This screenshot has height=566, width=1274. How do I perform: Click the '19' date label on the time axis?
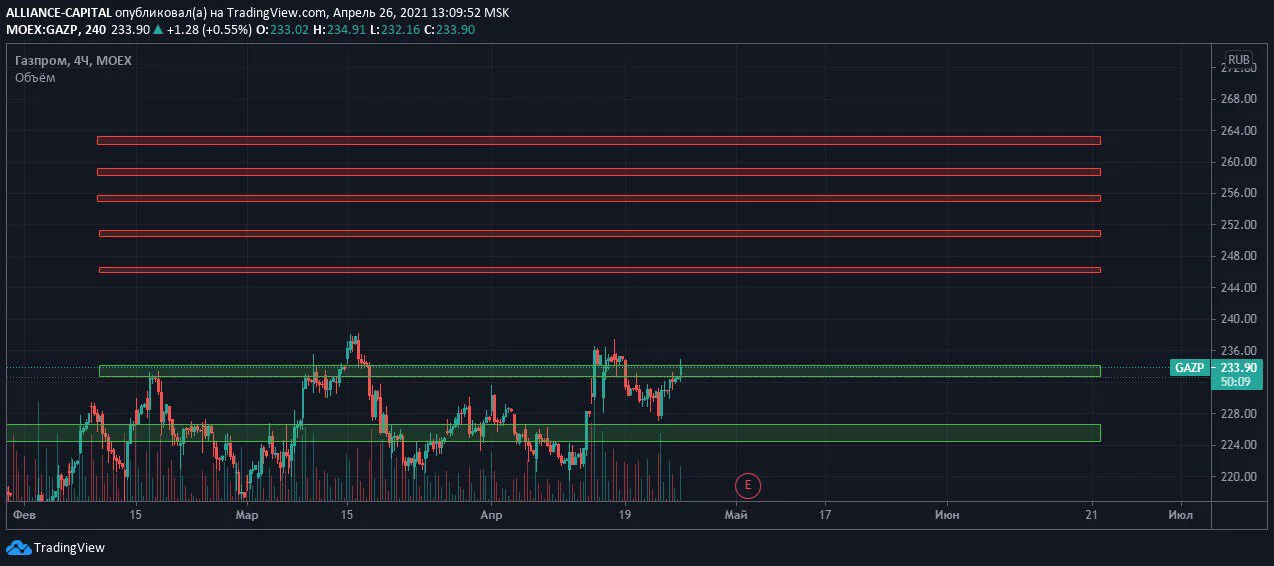(625, 516)
